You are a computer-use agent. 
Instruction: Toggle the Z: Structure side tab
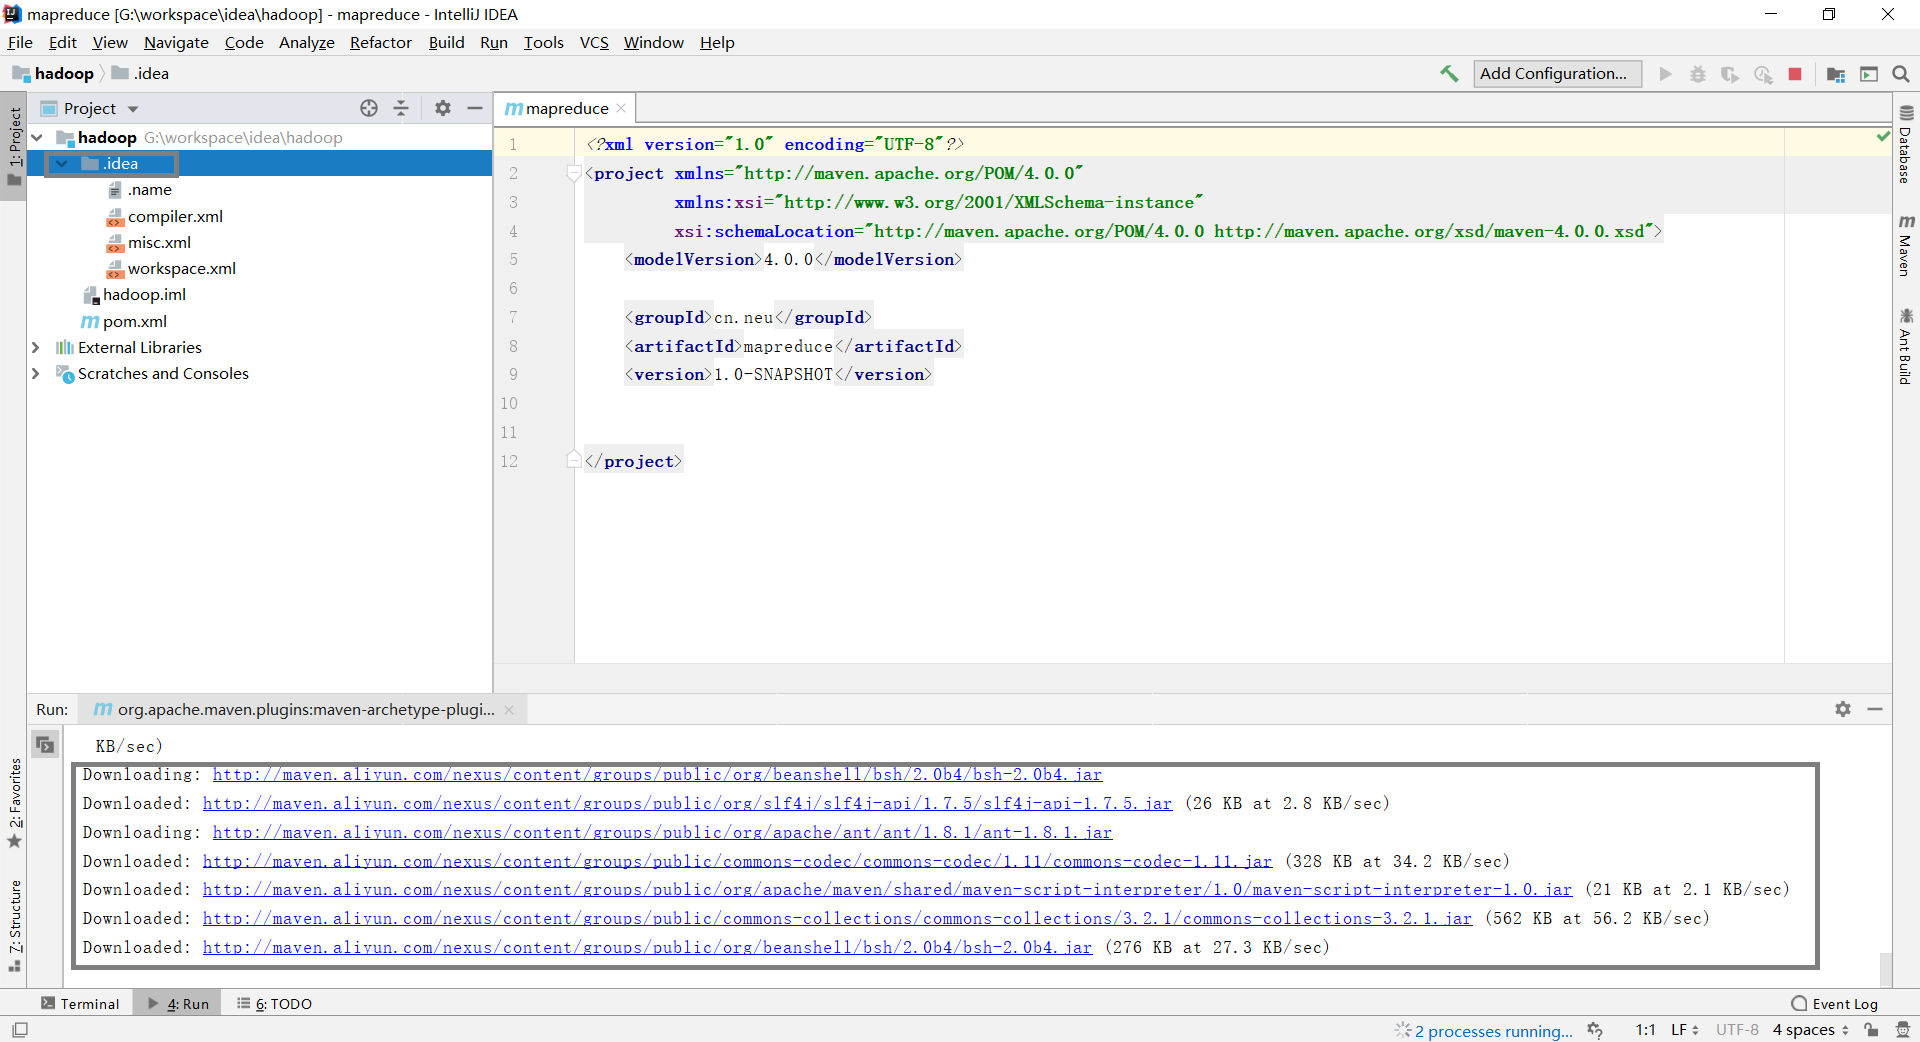click(14, 926)
